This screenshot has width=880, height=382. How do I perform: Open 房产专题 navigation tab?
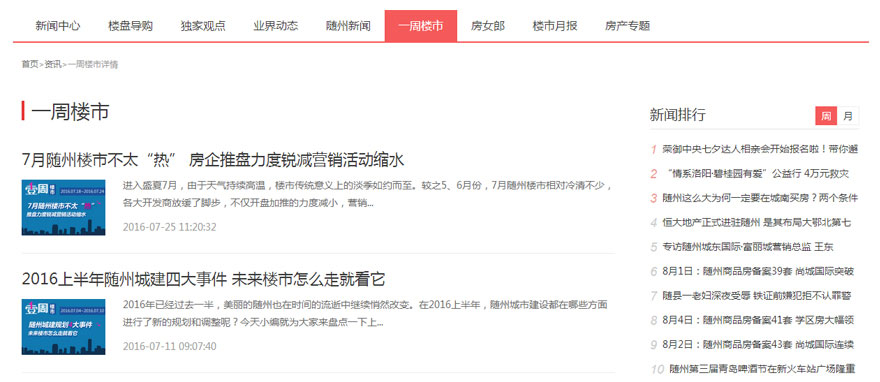[x=627, y=26]
